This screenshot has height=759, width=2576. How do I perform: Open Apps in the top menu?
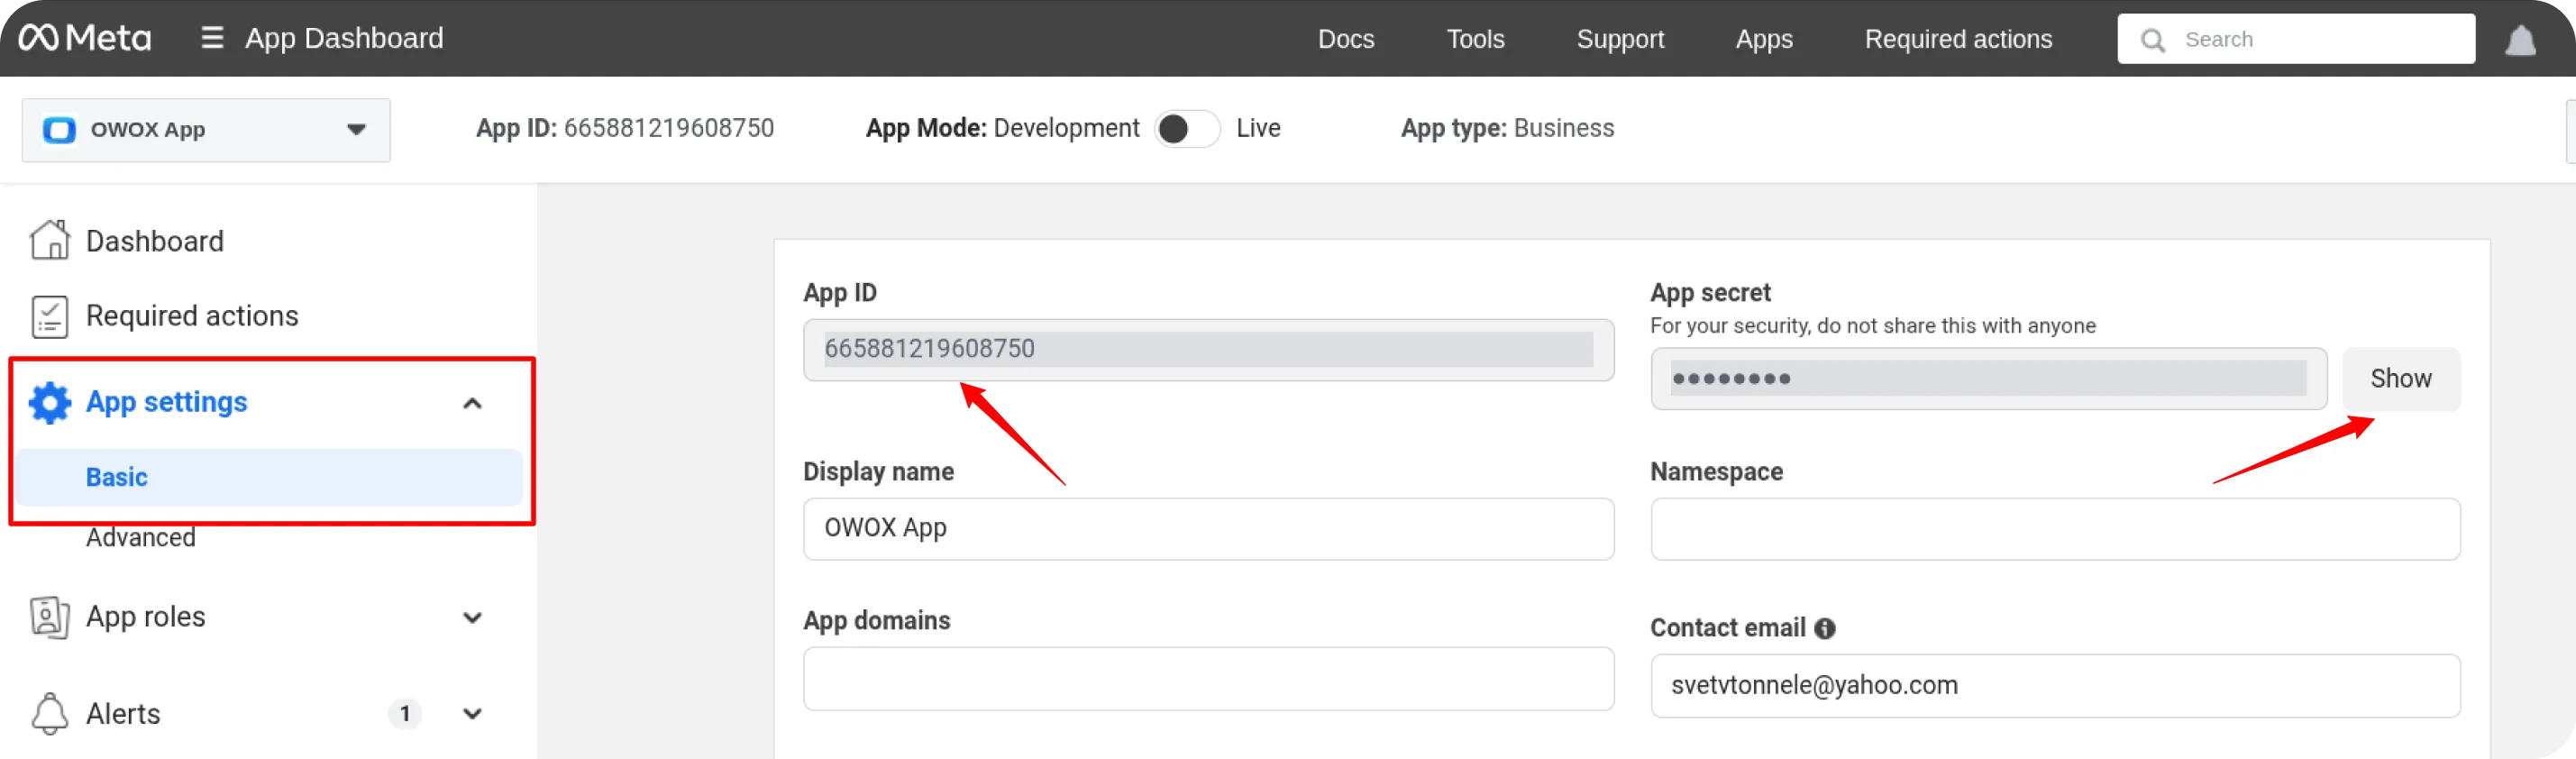tap(1764, 39)
